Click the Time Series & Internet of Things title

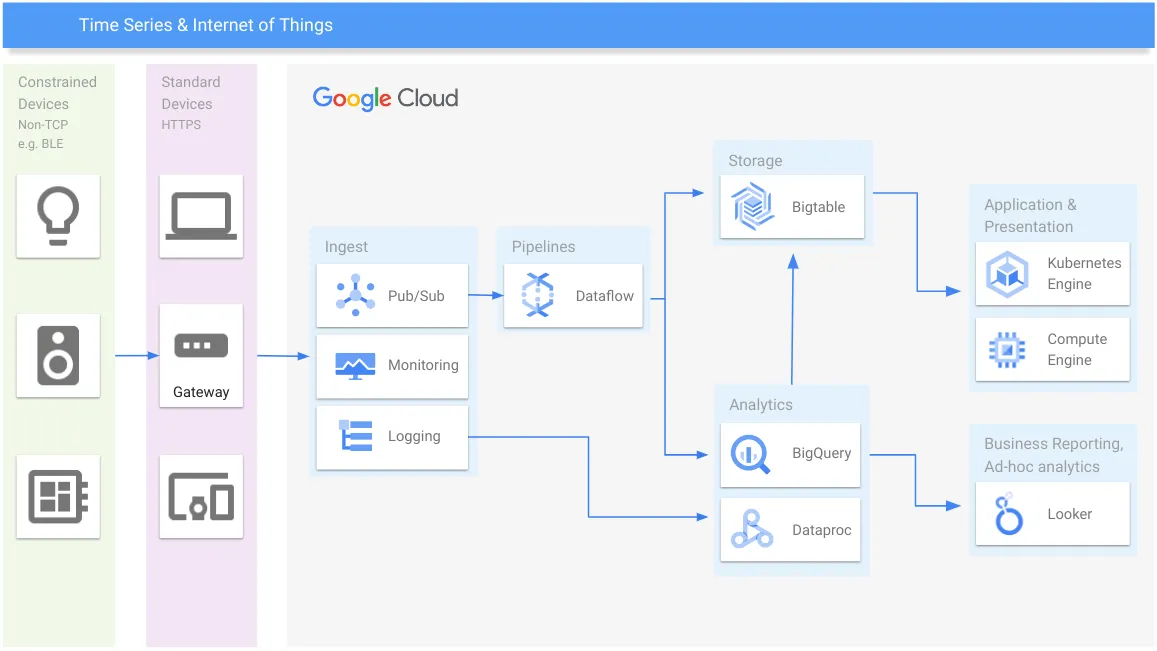[x=206, y=25]
